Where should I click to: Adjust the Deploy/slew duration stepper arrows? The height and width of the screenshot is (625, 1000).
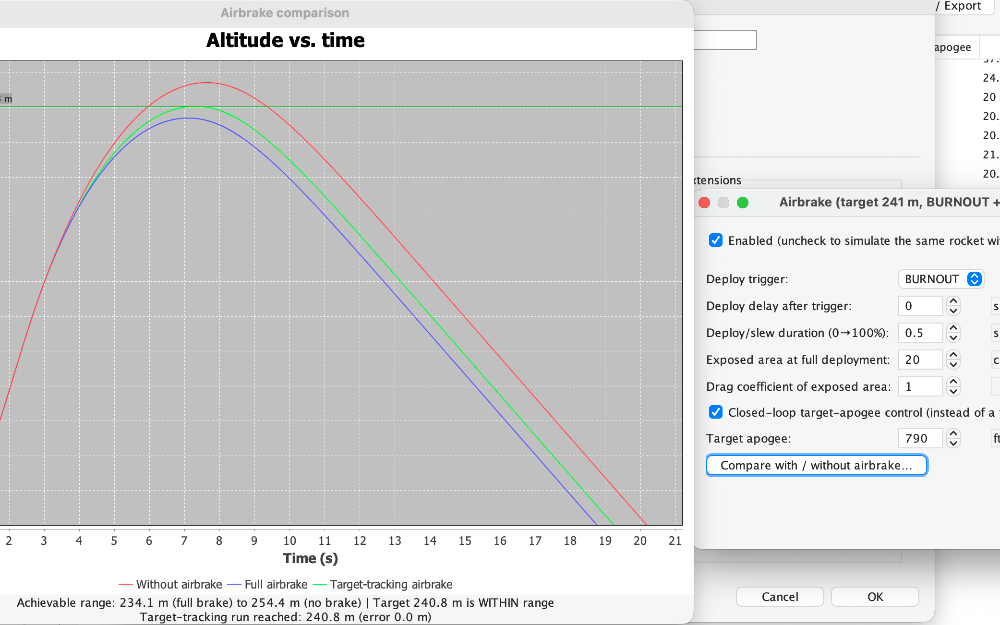pos(953,333)
